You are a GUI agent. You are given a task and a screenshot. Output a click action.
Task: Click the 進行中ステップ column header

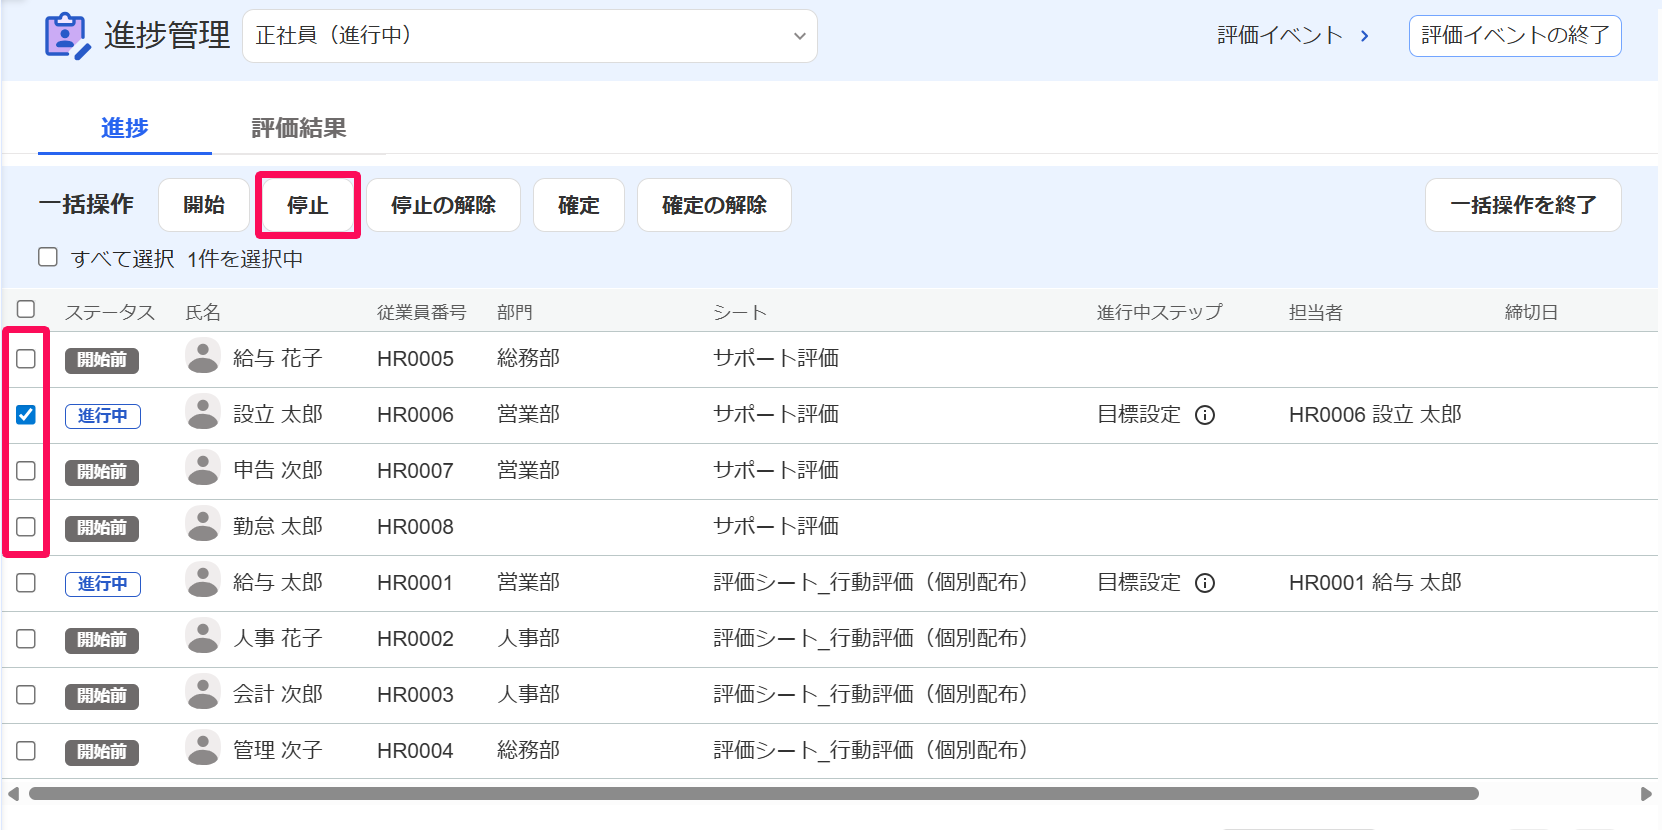click(x=1159, y=312)
